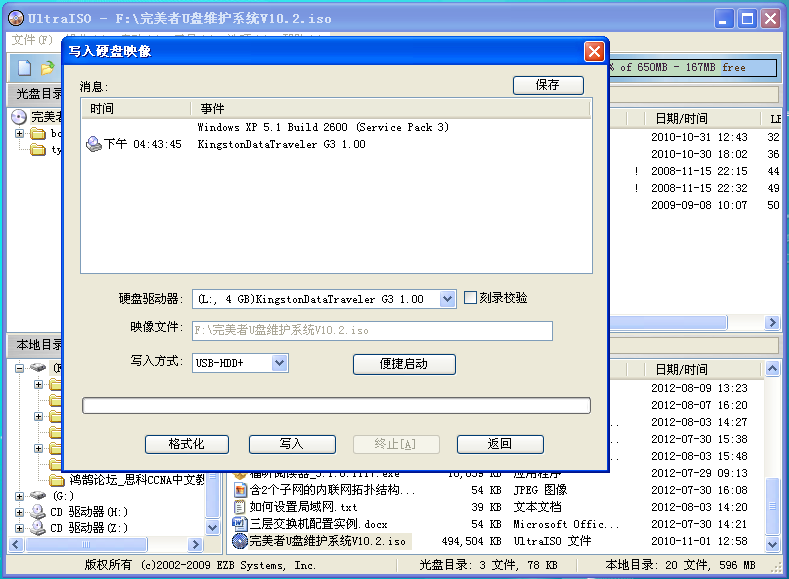Image resolution: width=789 pixels, height=579 pixels.
Task: Click the local tree horizontal scroll right arrow
Action: pyautogui.click(x=195, y=544)
